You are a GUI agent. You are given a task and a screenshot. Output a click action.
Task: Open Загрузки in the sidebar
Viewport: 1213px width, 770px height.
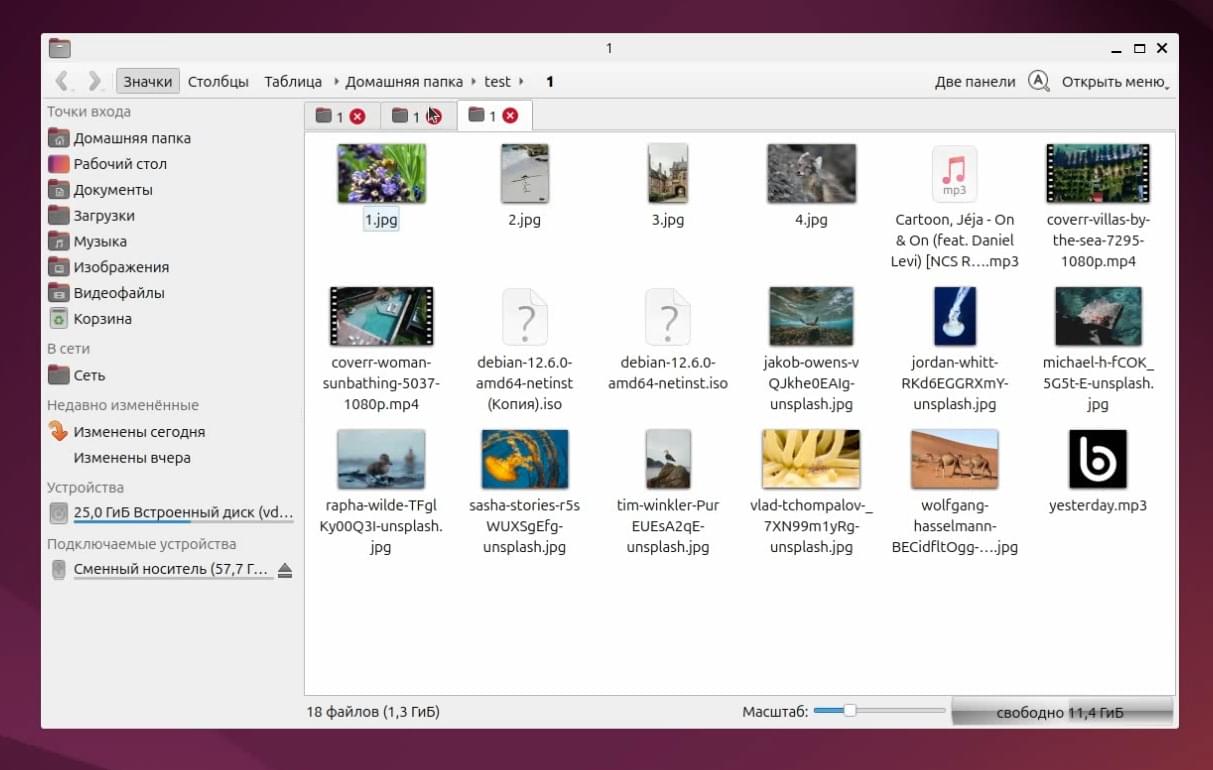[104, 216]
